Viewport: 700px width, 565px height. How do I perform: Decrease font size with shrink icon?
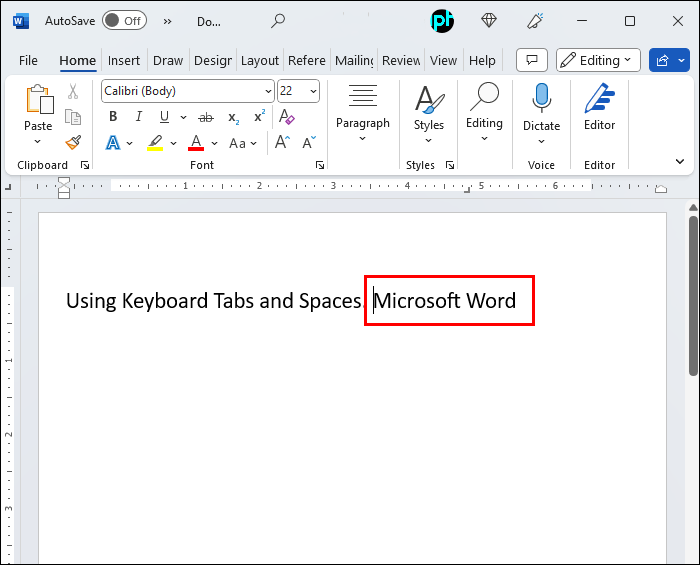pos(309,143)
